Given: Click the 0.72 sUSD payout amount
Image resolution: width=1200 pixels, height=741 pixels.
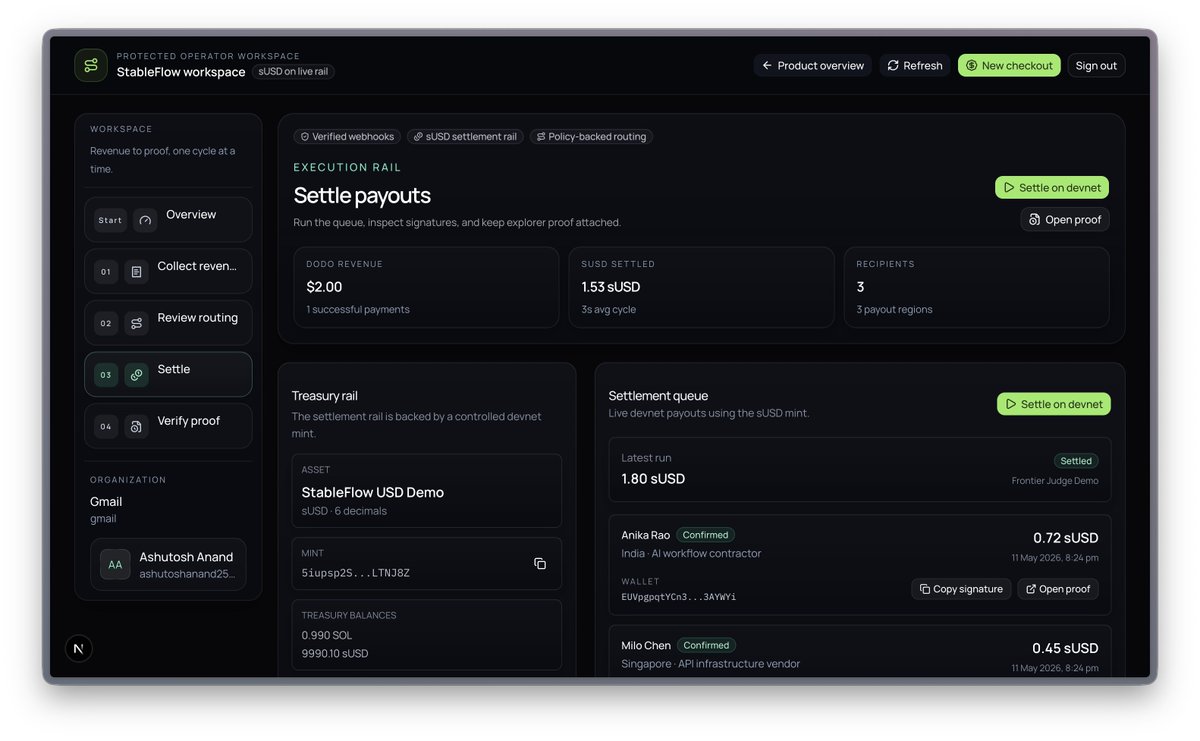Looking at the screenshot, I should click(1065, 538).
